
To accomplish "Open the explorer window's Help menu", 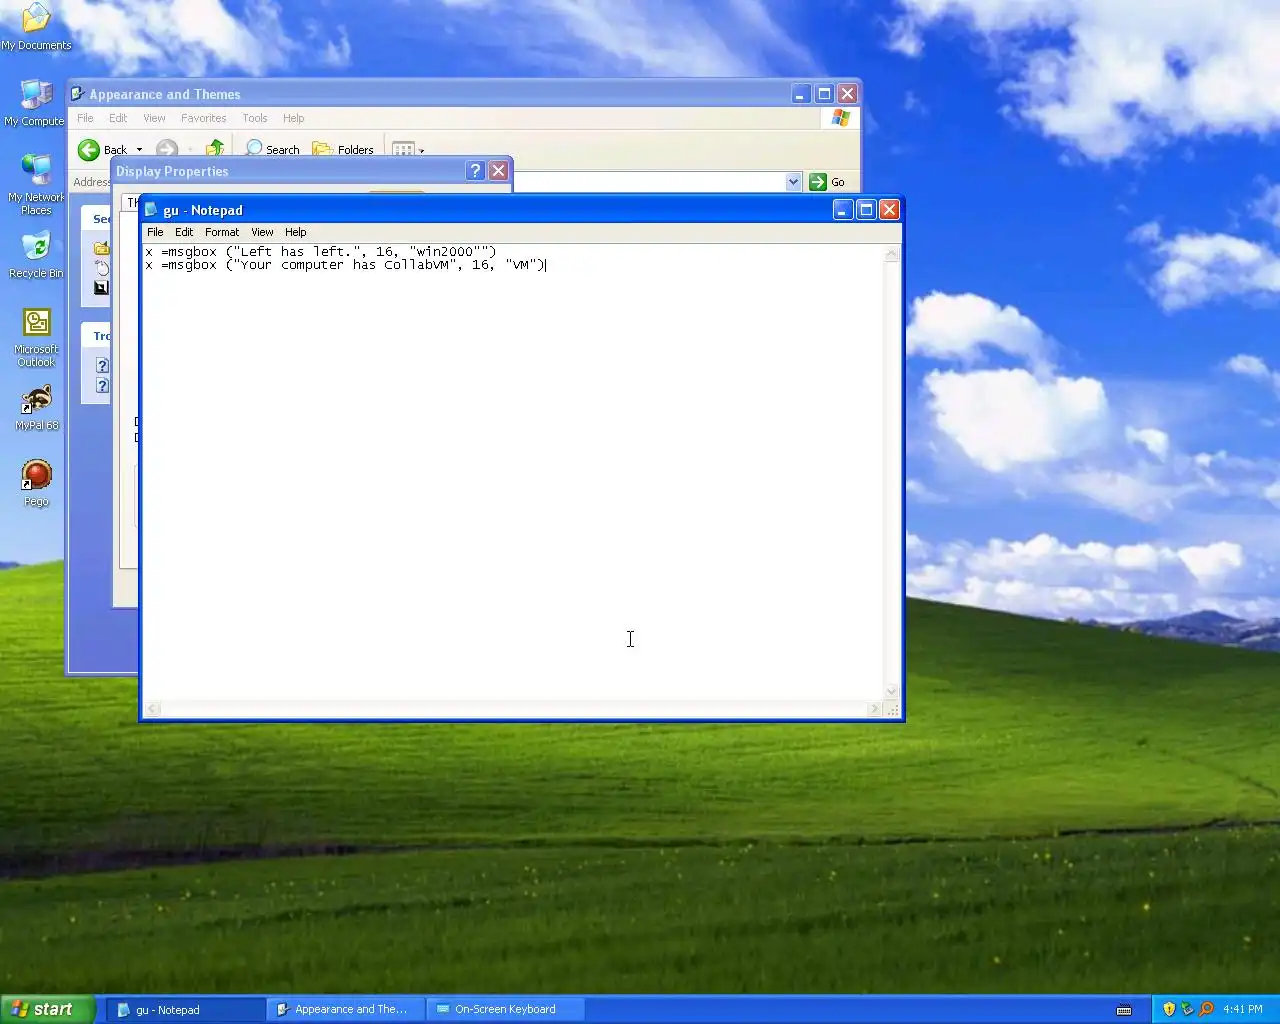I will click(x=293, y=118).
